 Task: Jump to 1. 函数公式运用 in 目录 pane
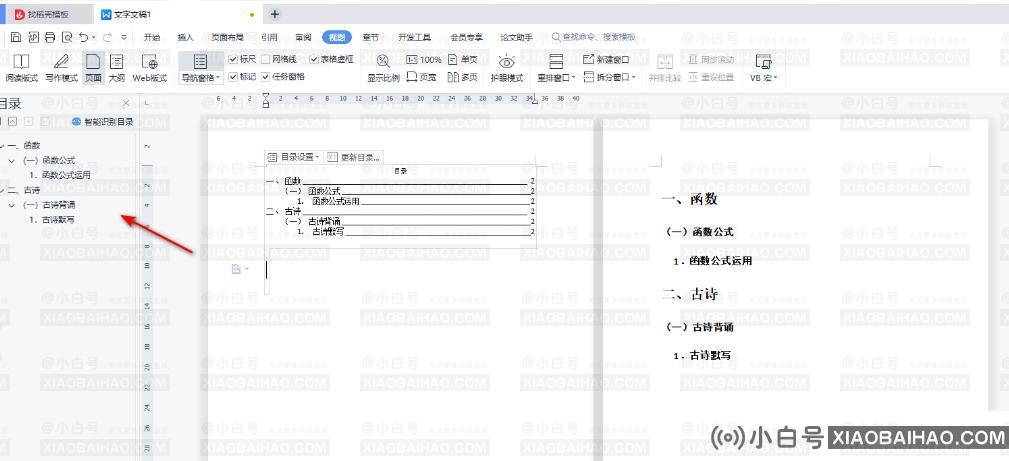coord(60,175)
